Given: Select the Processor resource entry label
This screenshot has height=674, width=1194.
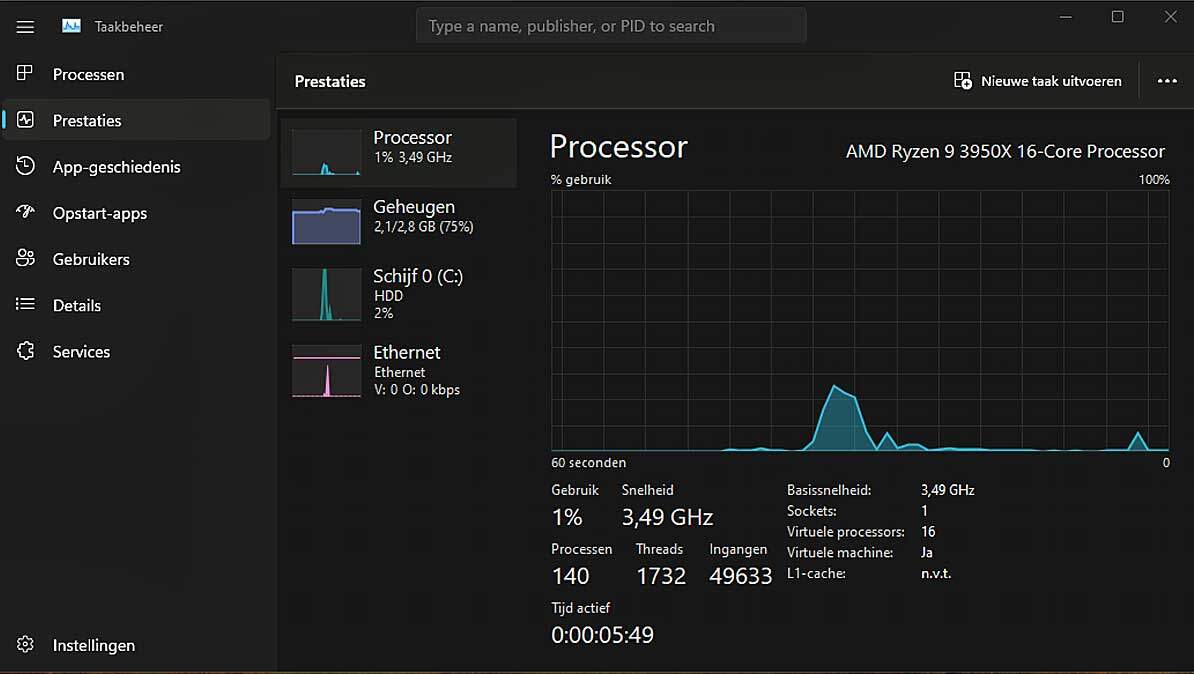Looking at the screenshot, I should tap(412, 137).
